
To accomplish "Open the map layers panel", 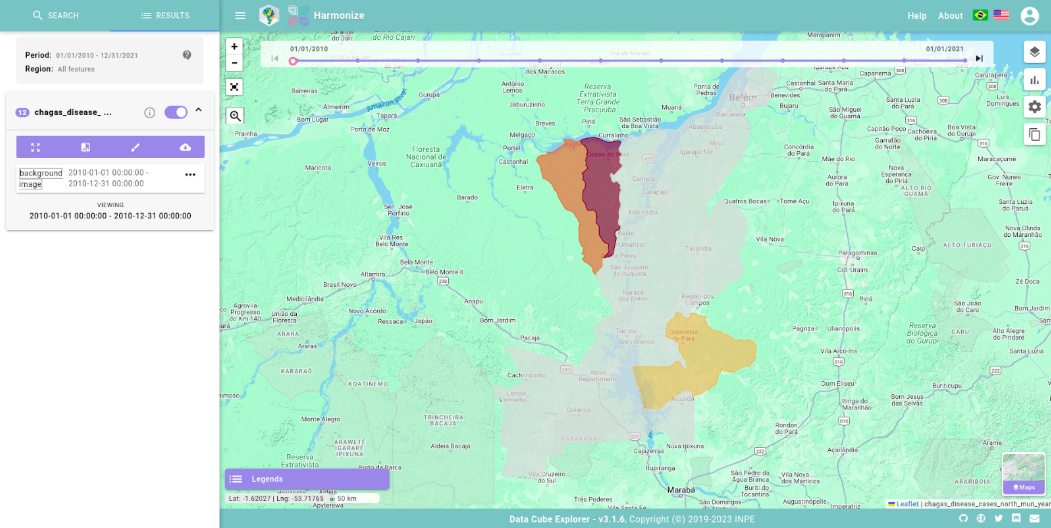I will click(x=1034, y=52).
